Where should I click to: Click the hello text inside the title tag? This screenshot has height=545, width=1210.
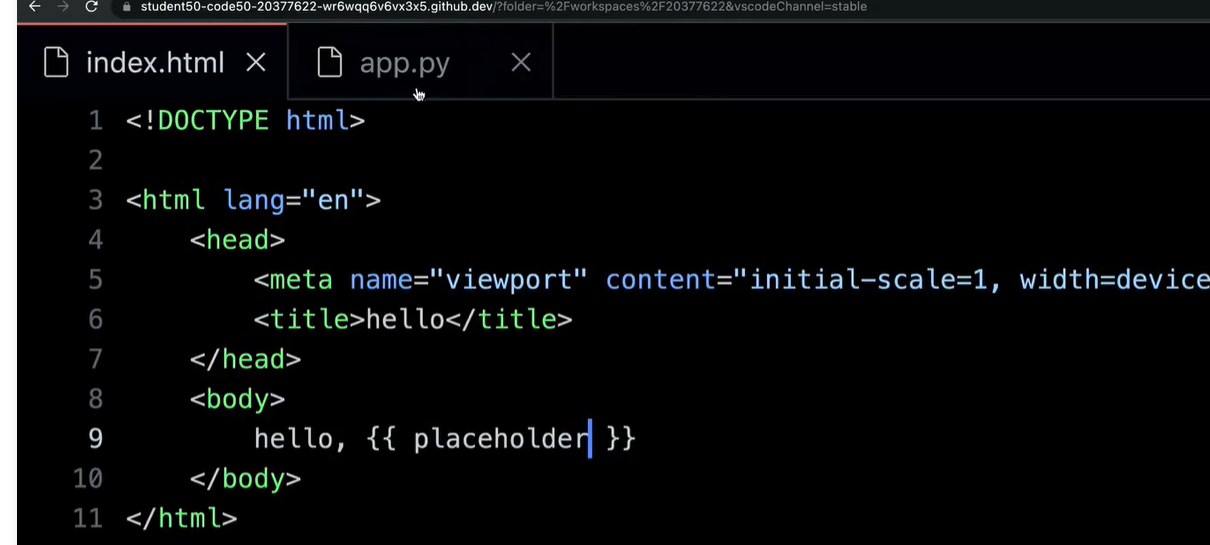tap(405, 320)
